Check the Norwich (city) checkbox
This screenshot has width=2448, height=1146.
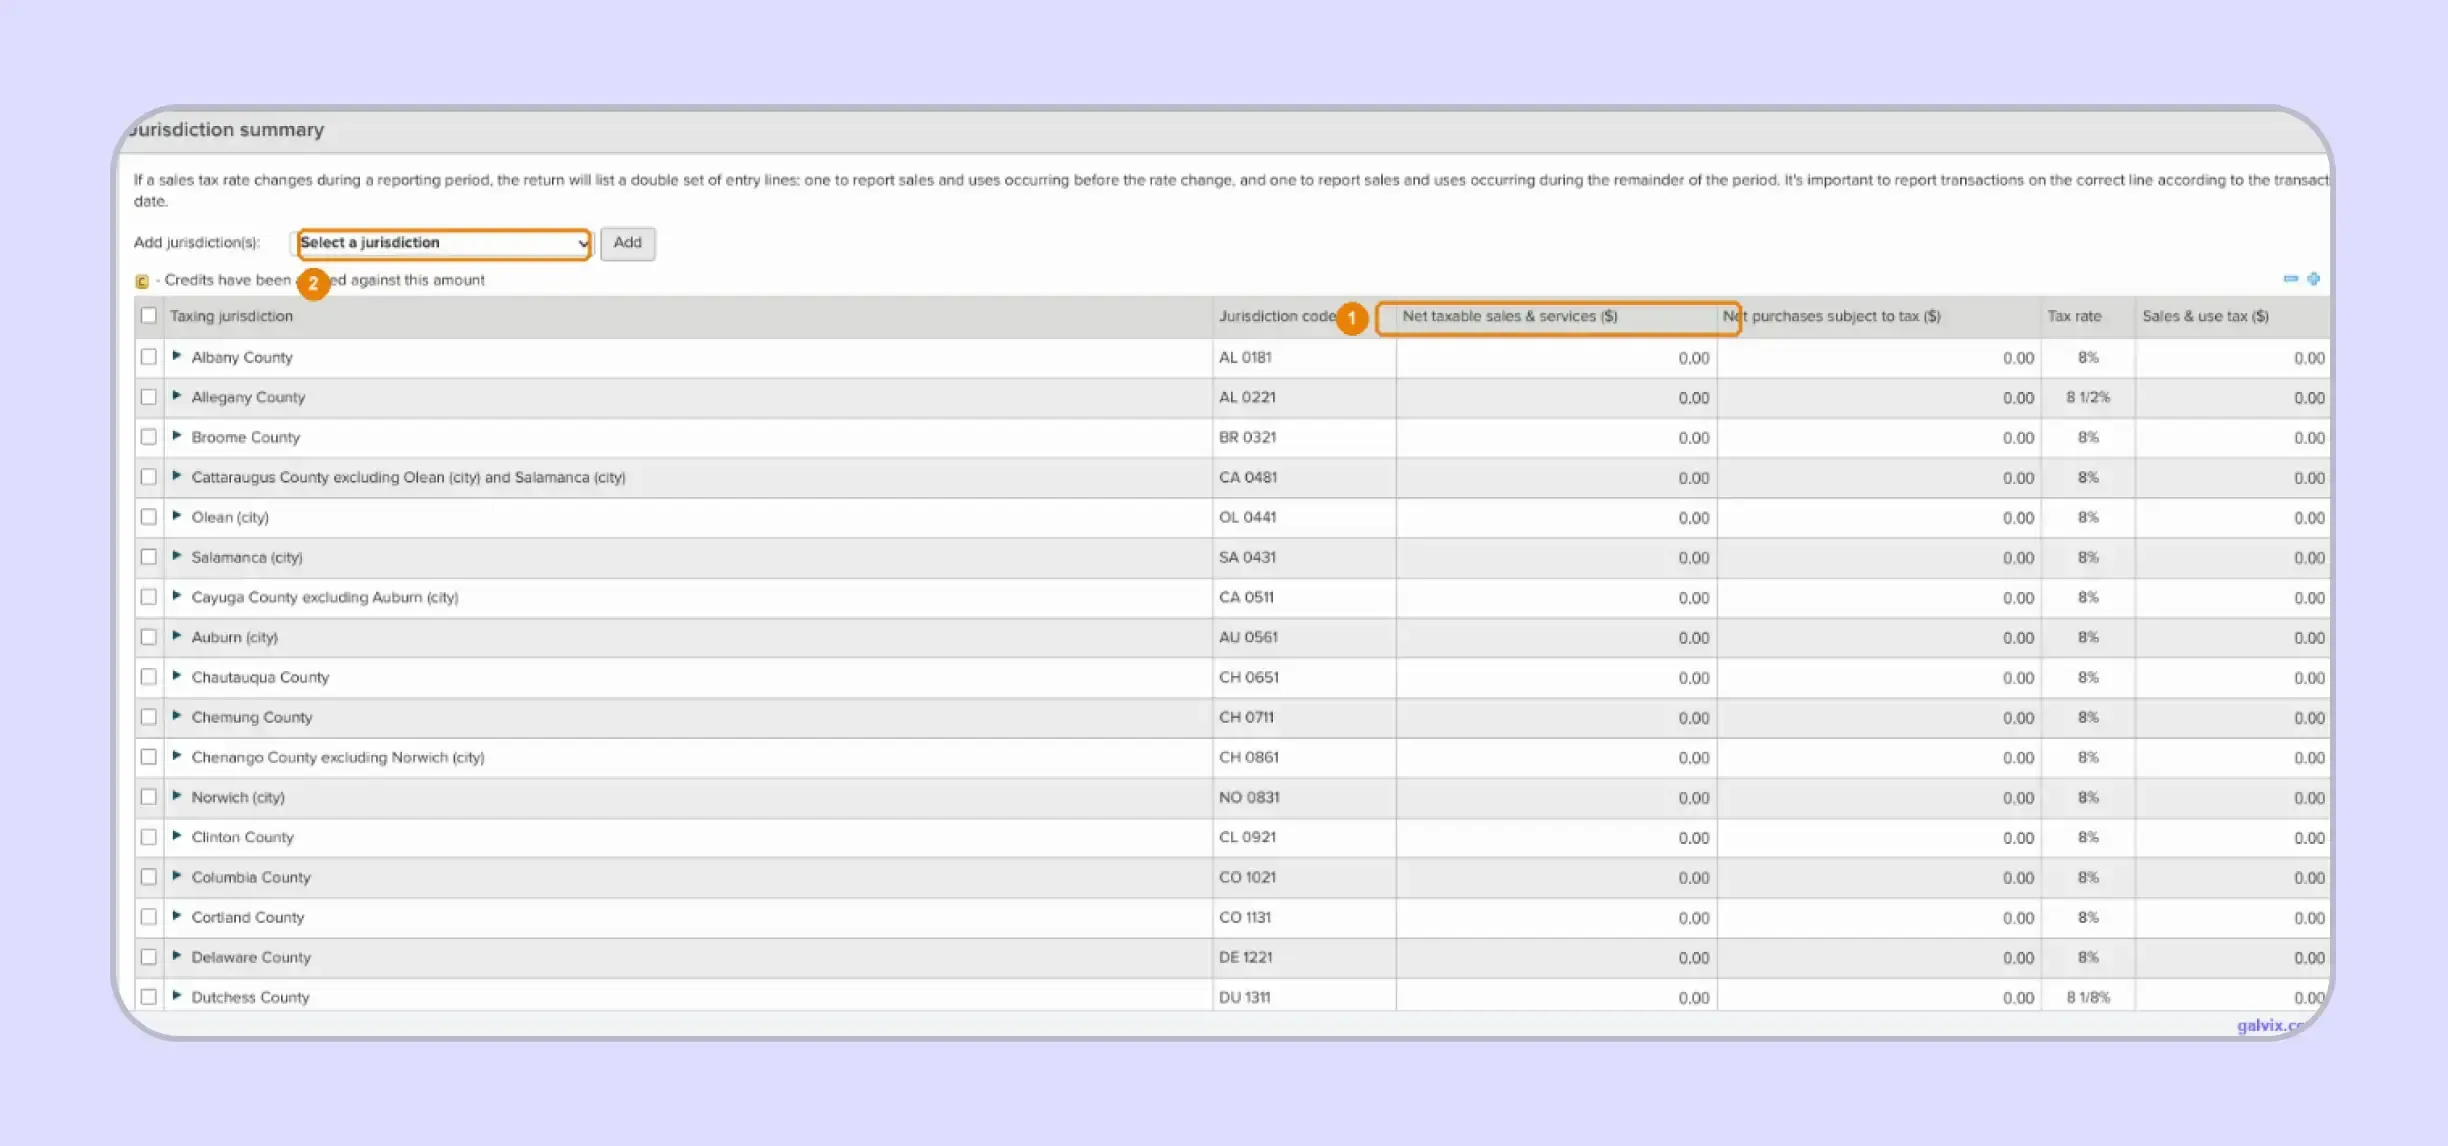click(x=149, y=797)
